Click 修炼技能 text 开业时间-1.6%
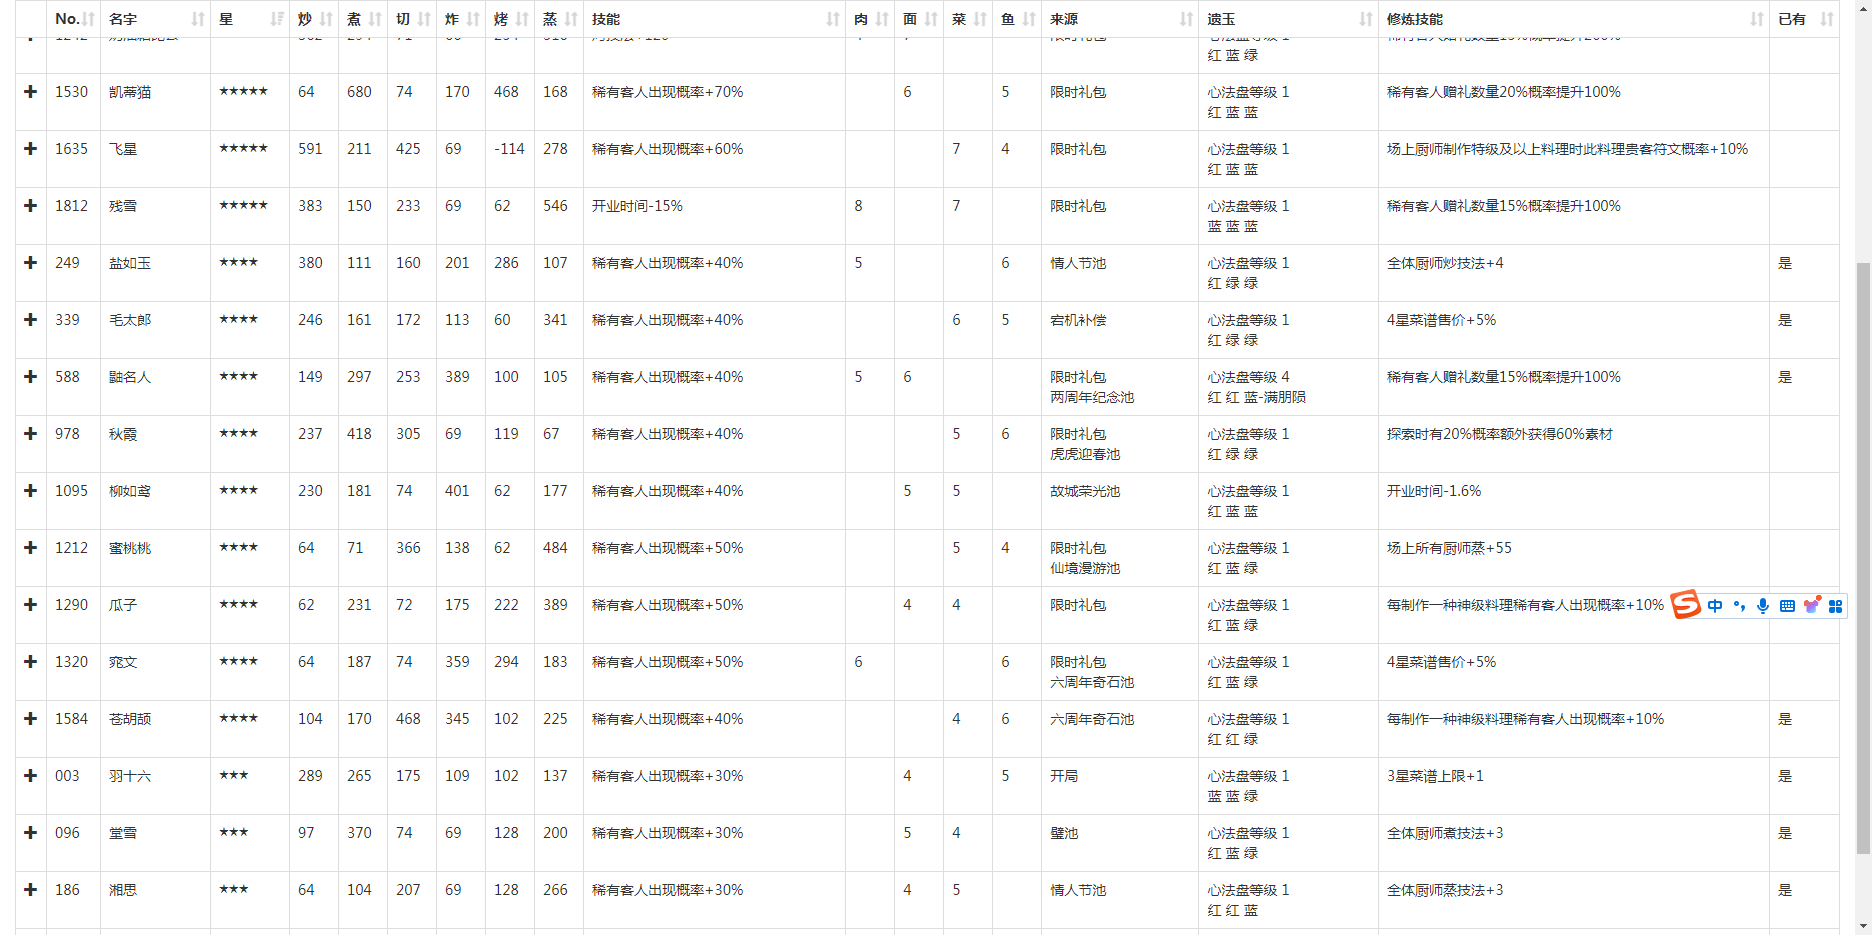This screenshot has height=935, width=1872. pos(1434,491)
